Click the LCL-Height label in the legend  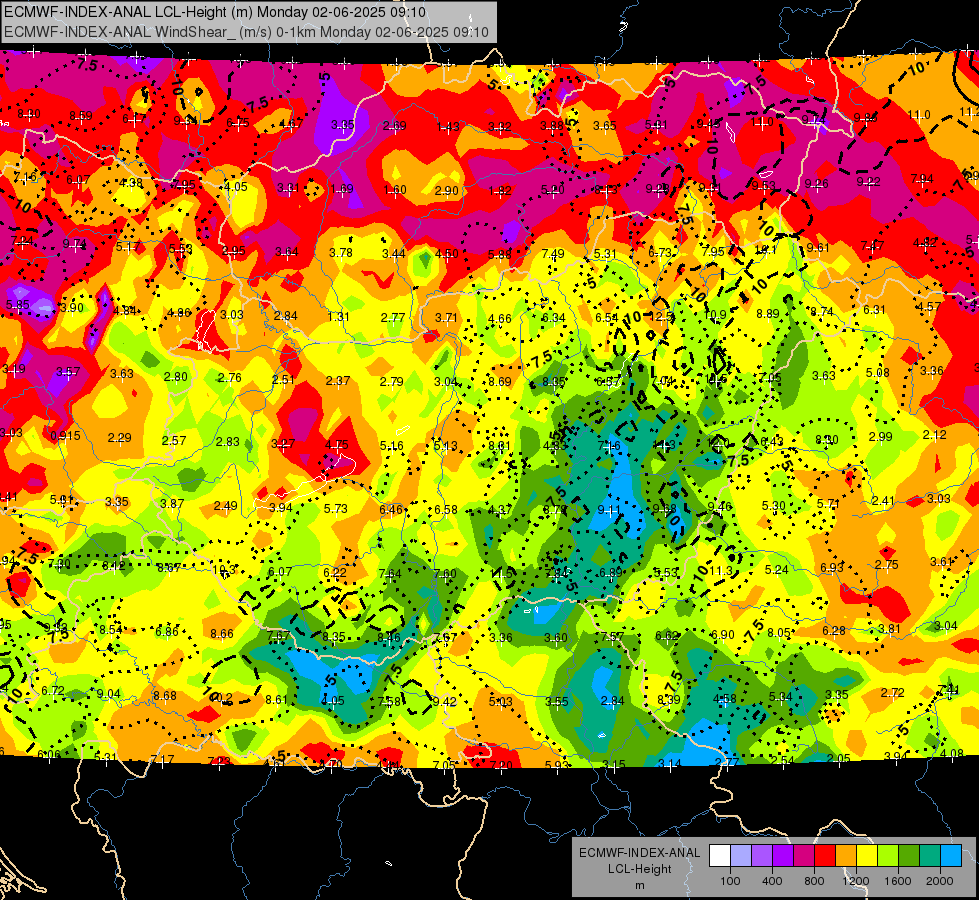coord(639,869)
